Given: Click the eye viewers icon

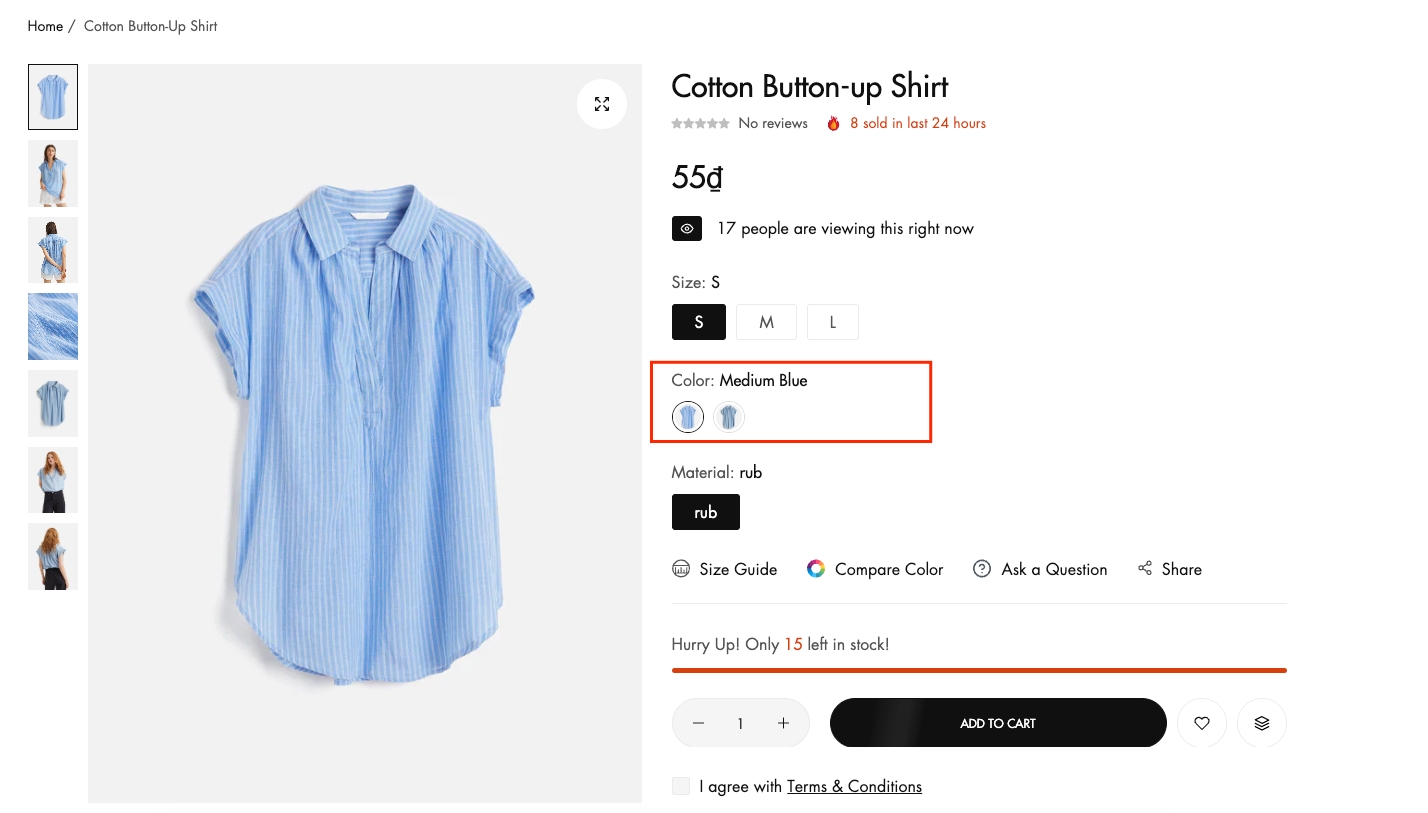Looking at the screenshot, I should click(x=687, y=229).
